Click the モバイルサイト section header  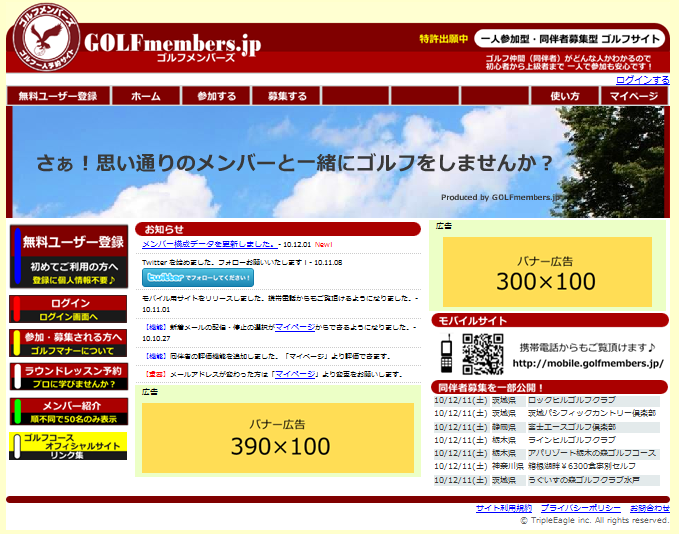click(550, 320)
